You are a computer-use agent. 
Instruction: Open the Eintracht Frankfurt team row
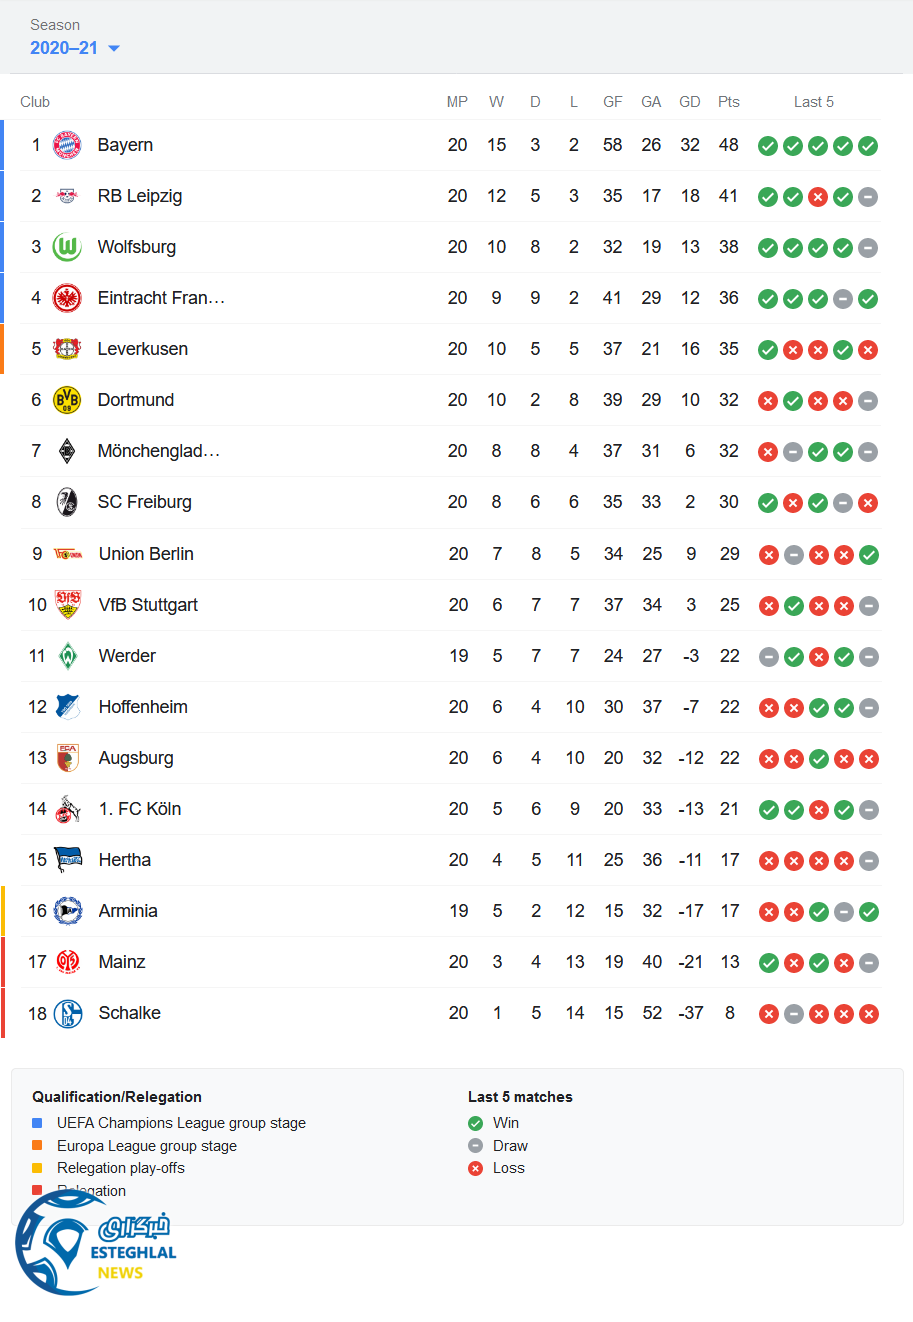[161, 298]
